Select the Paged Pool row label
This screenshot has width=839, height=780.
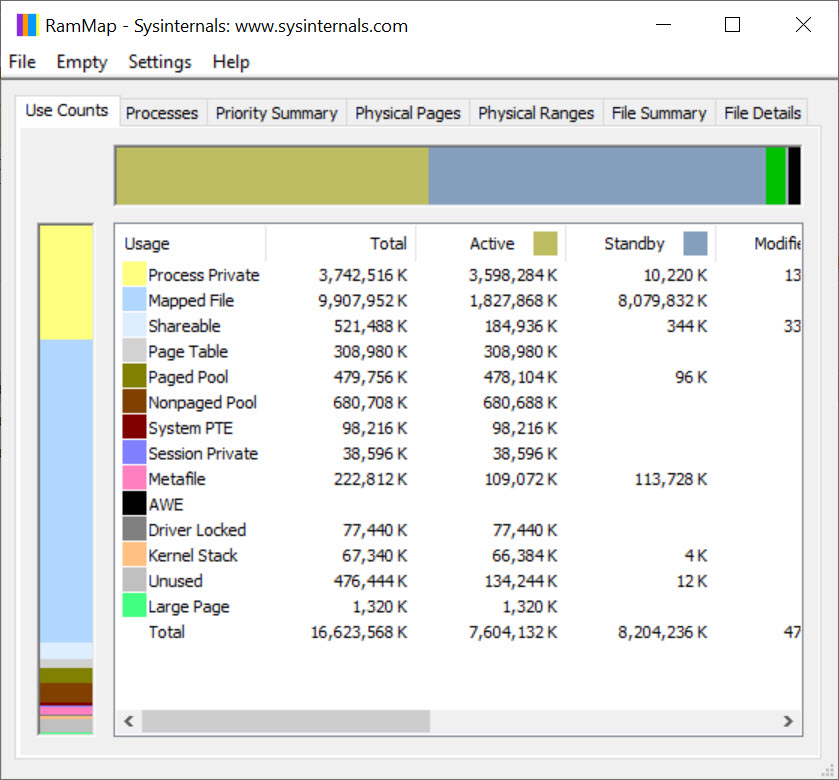pos(188,377)
